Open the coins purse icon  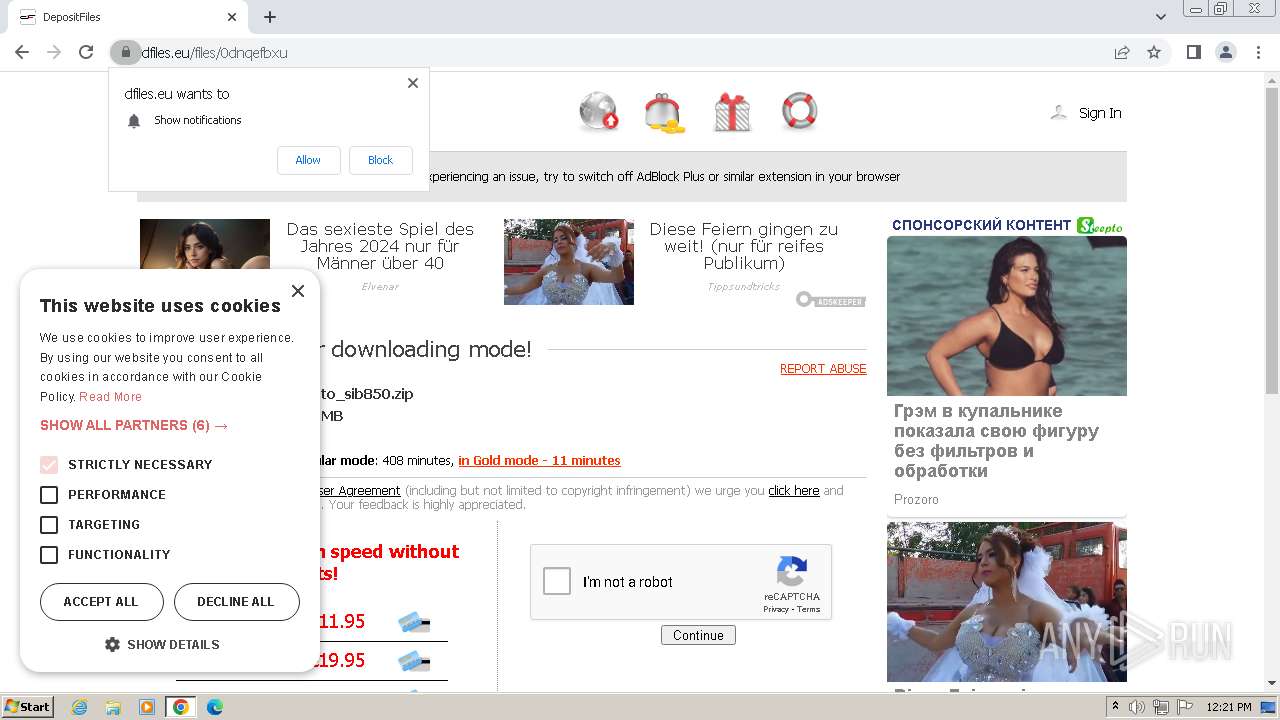click(x=664, y=113)
